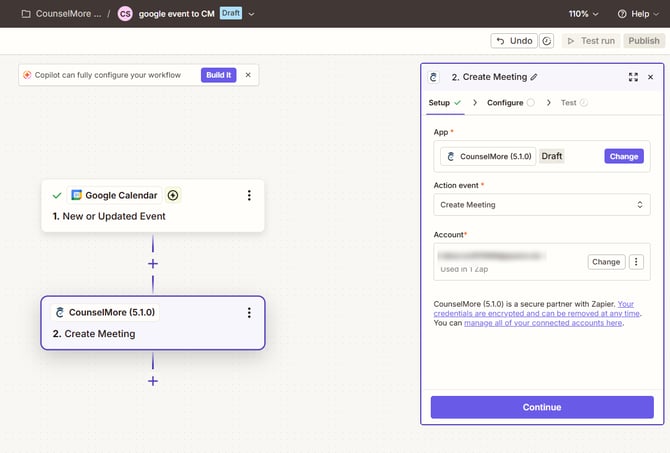Dismiss the Copilot banner
This screenshot has height=453, width=670.
248,75
